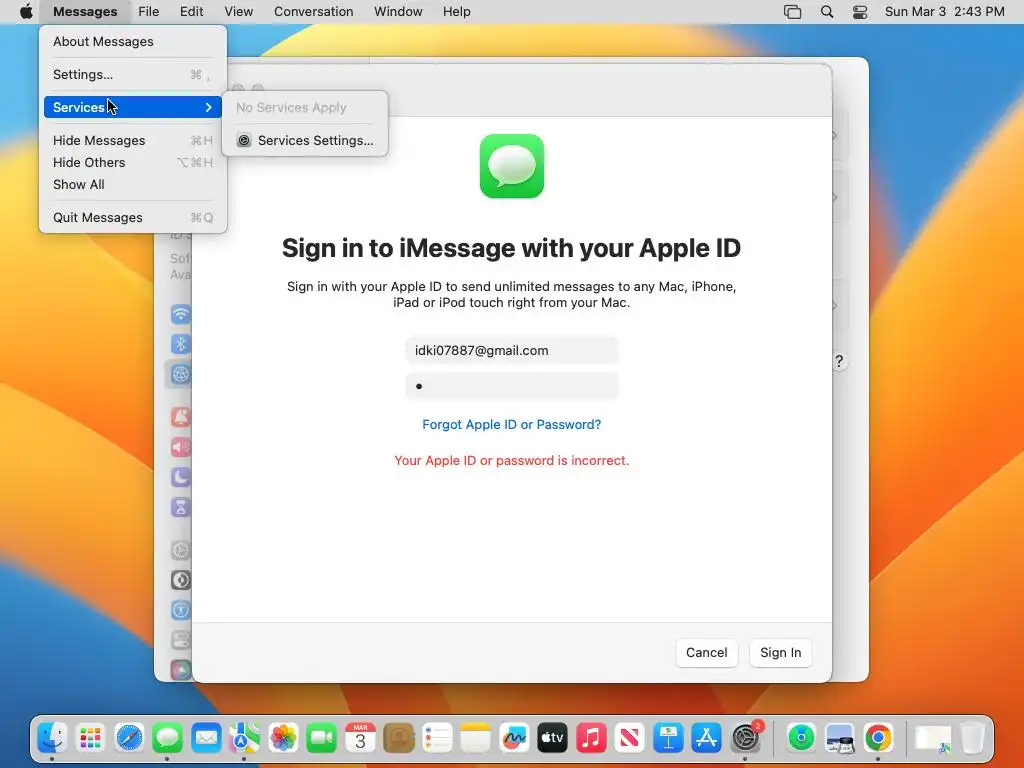This screenshot has width=1024, height=768.
Task: Open Settings… from Messages menu
Action: [133, 74]
